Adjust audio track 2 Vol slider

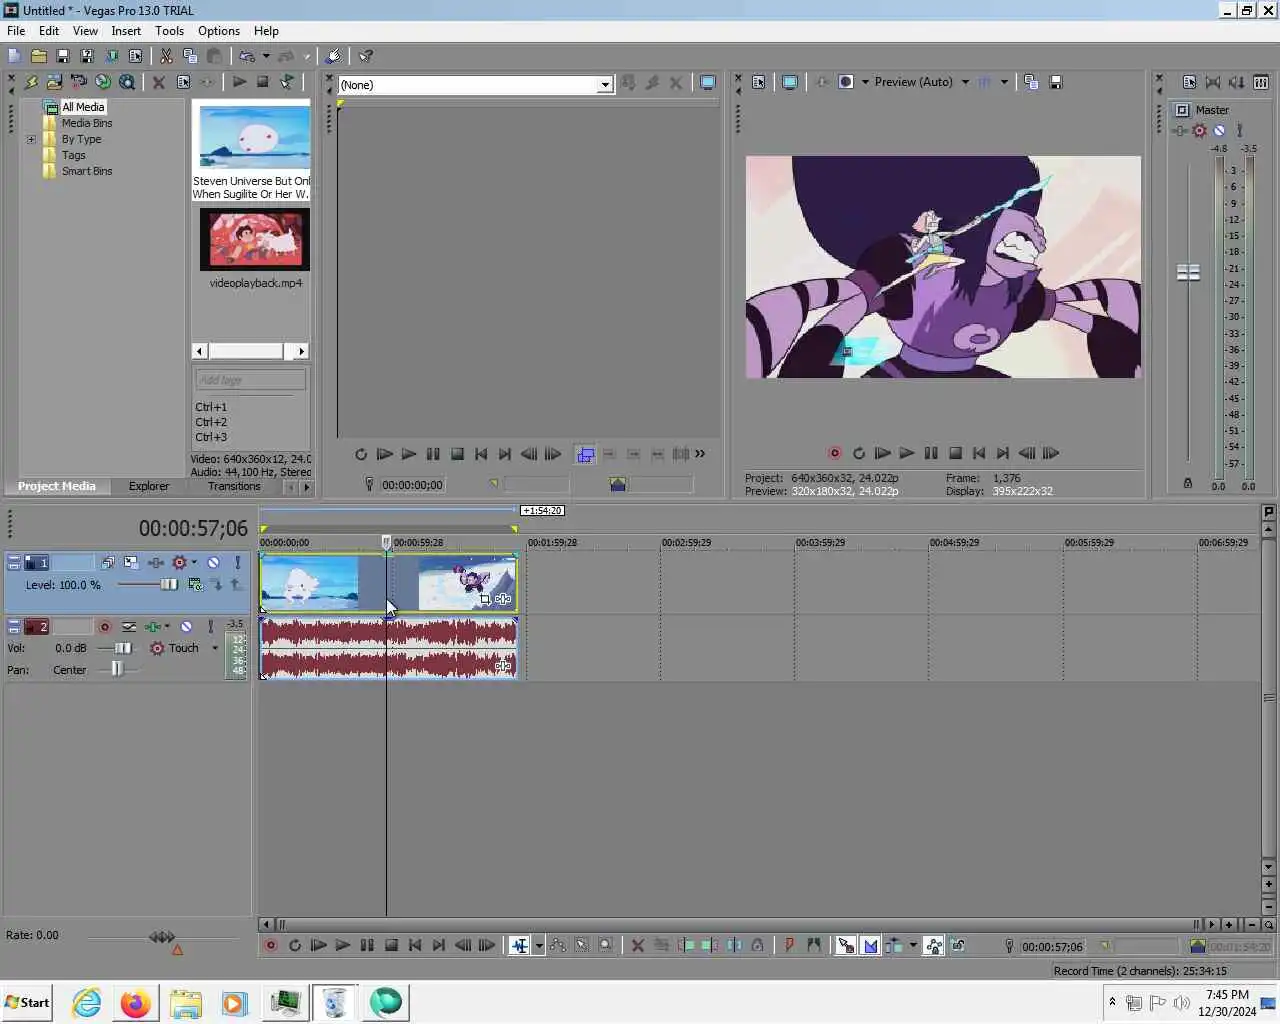coord(123,648)
